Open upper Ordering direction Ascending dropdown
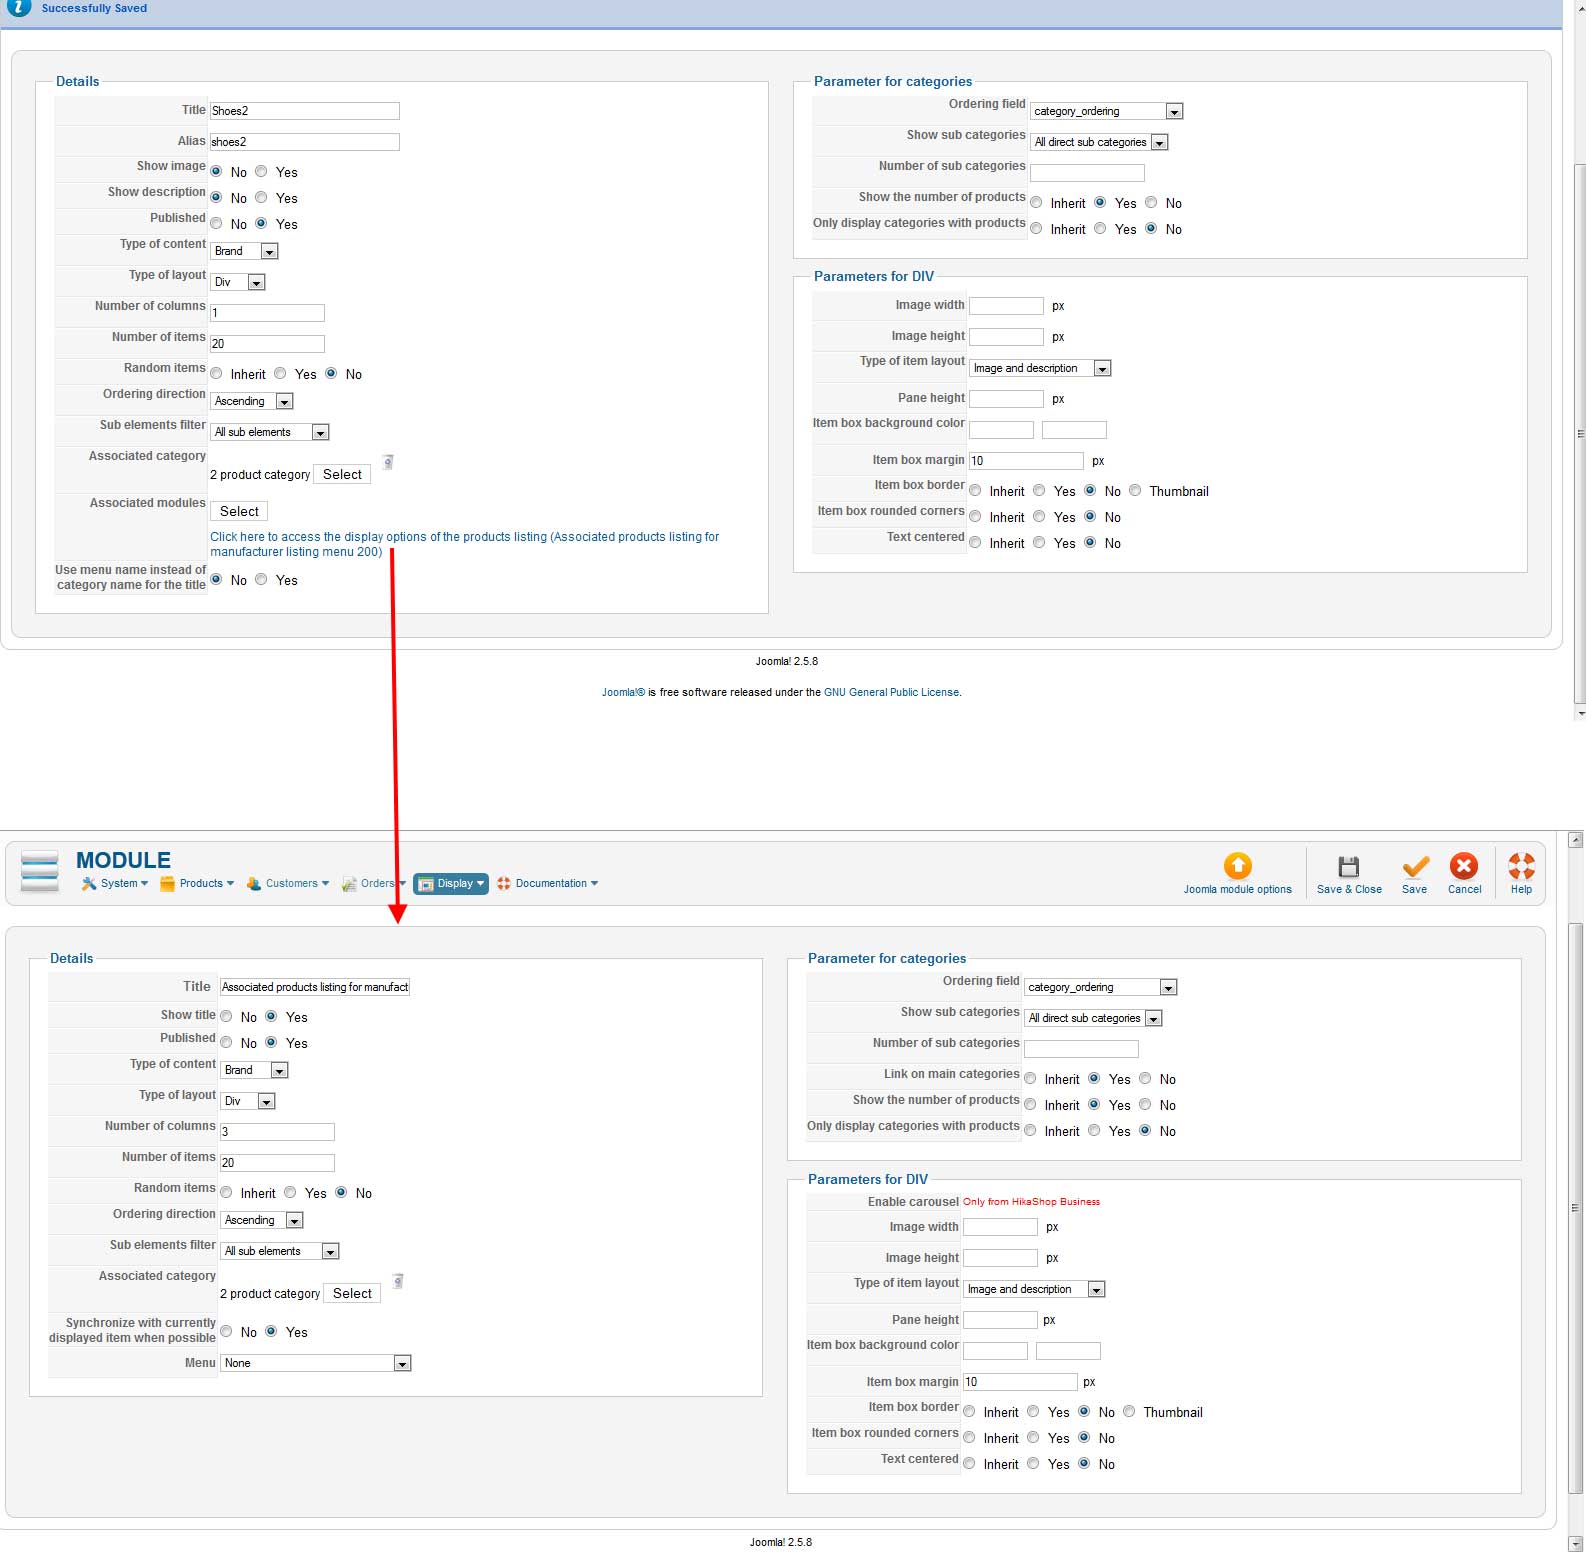The image size is (1586, 1553). (252, 401)
